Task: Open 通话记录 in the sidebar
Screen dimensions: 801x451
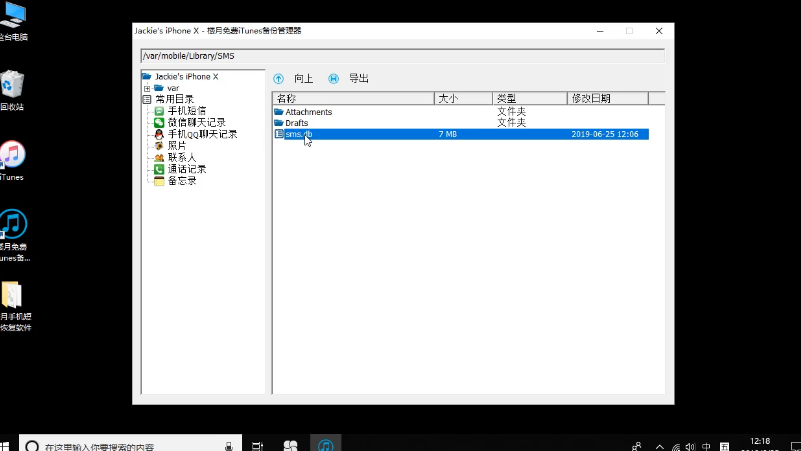Action: (187, 169)
